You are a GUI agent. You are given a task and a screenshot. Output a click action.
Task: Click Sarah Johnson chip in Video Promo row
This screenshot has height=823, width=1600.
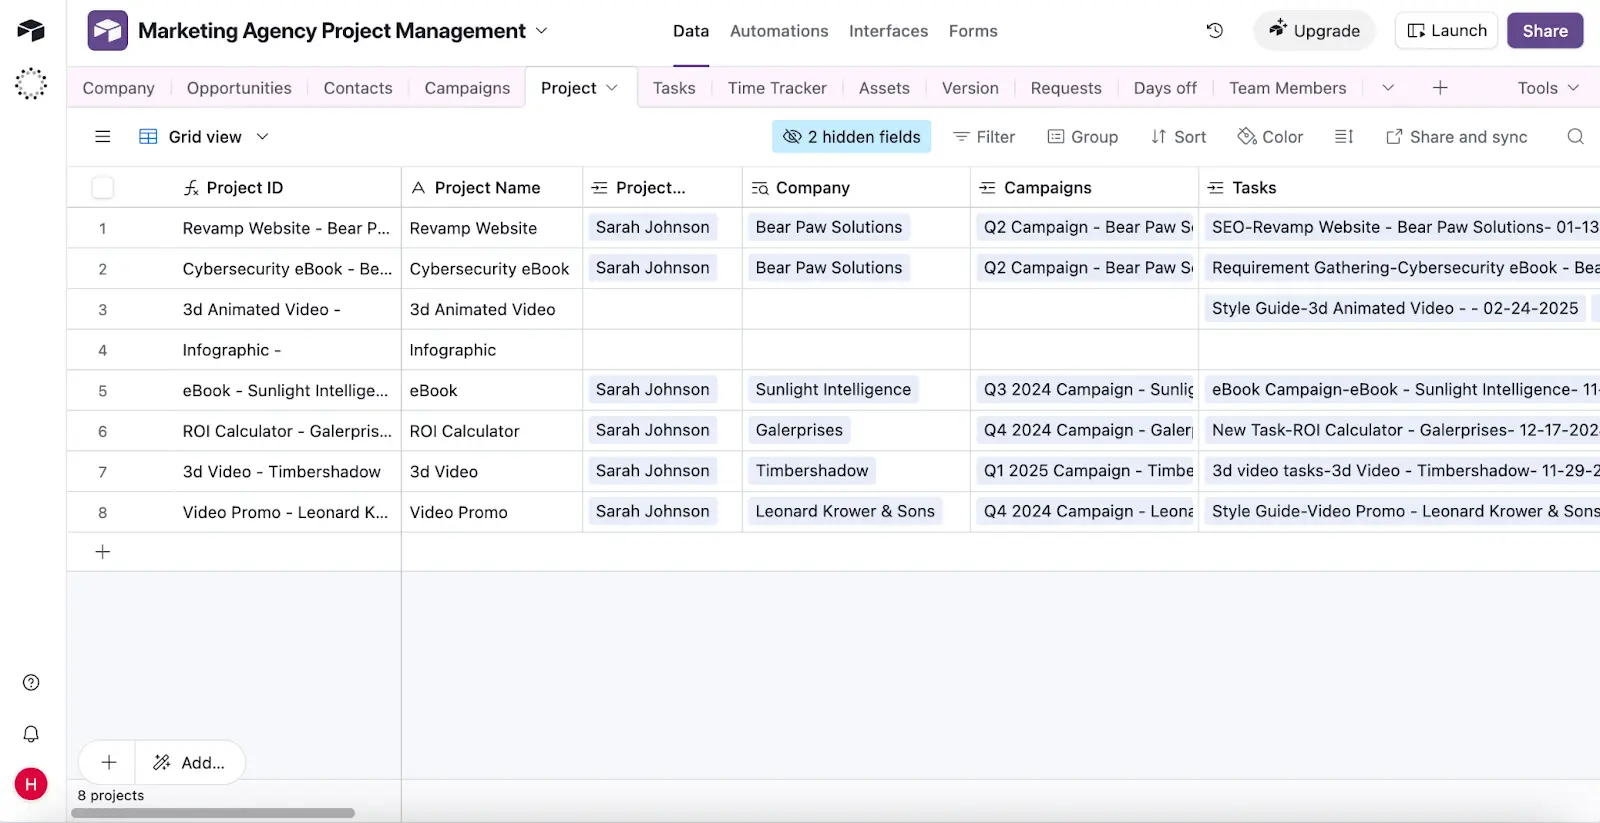click(653, 512)
